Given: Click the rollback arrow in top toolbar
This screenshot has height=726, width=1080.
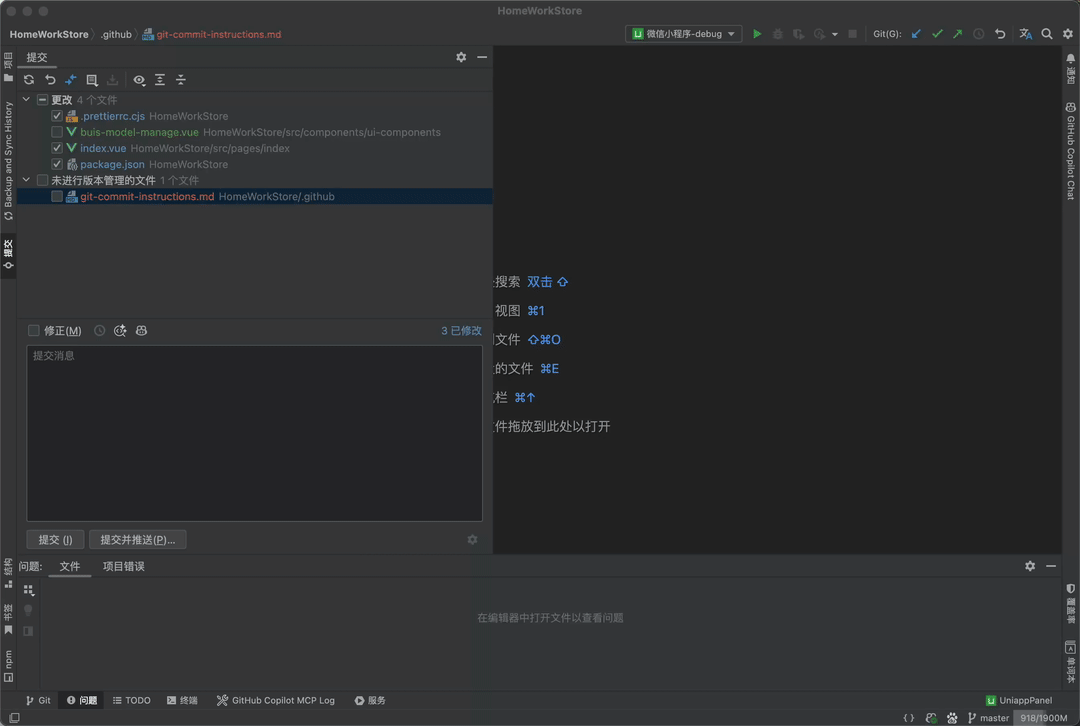Looking at the screenshot, I should [1000, 34].
